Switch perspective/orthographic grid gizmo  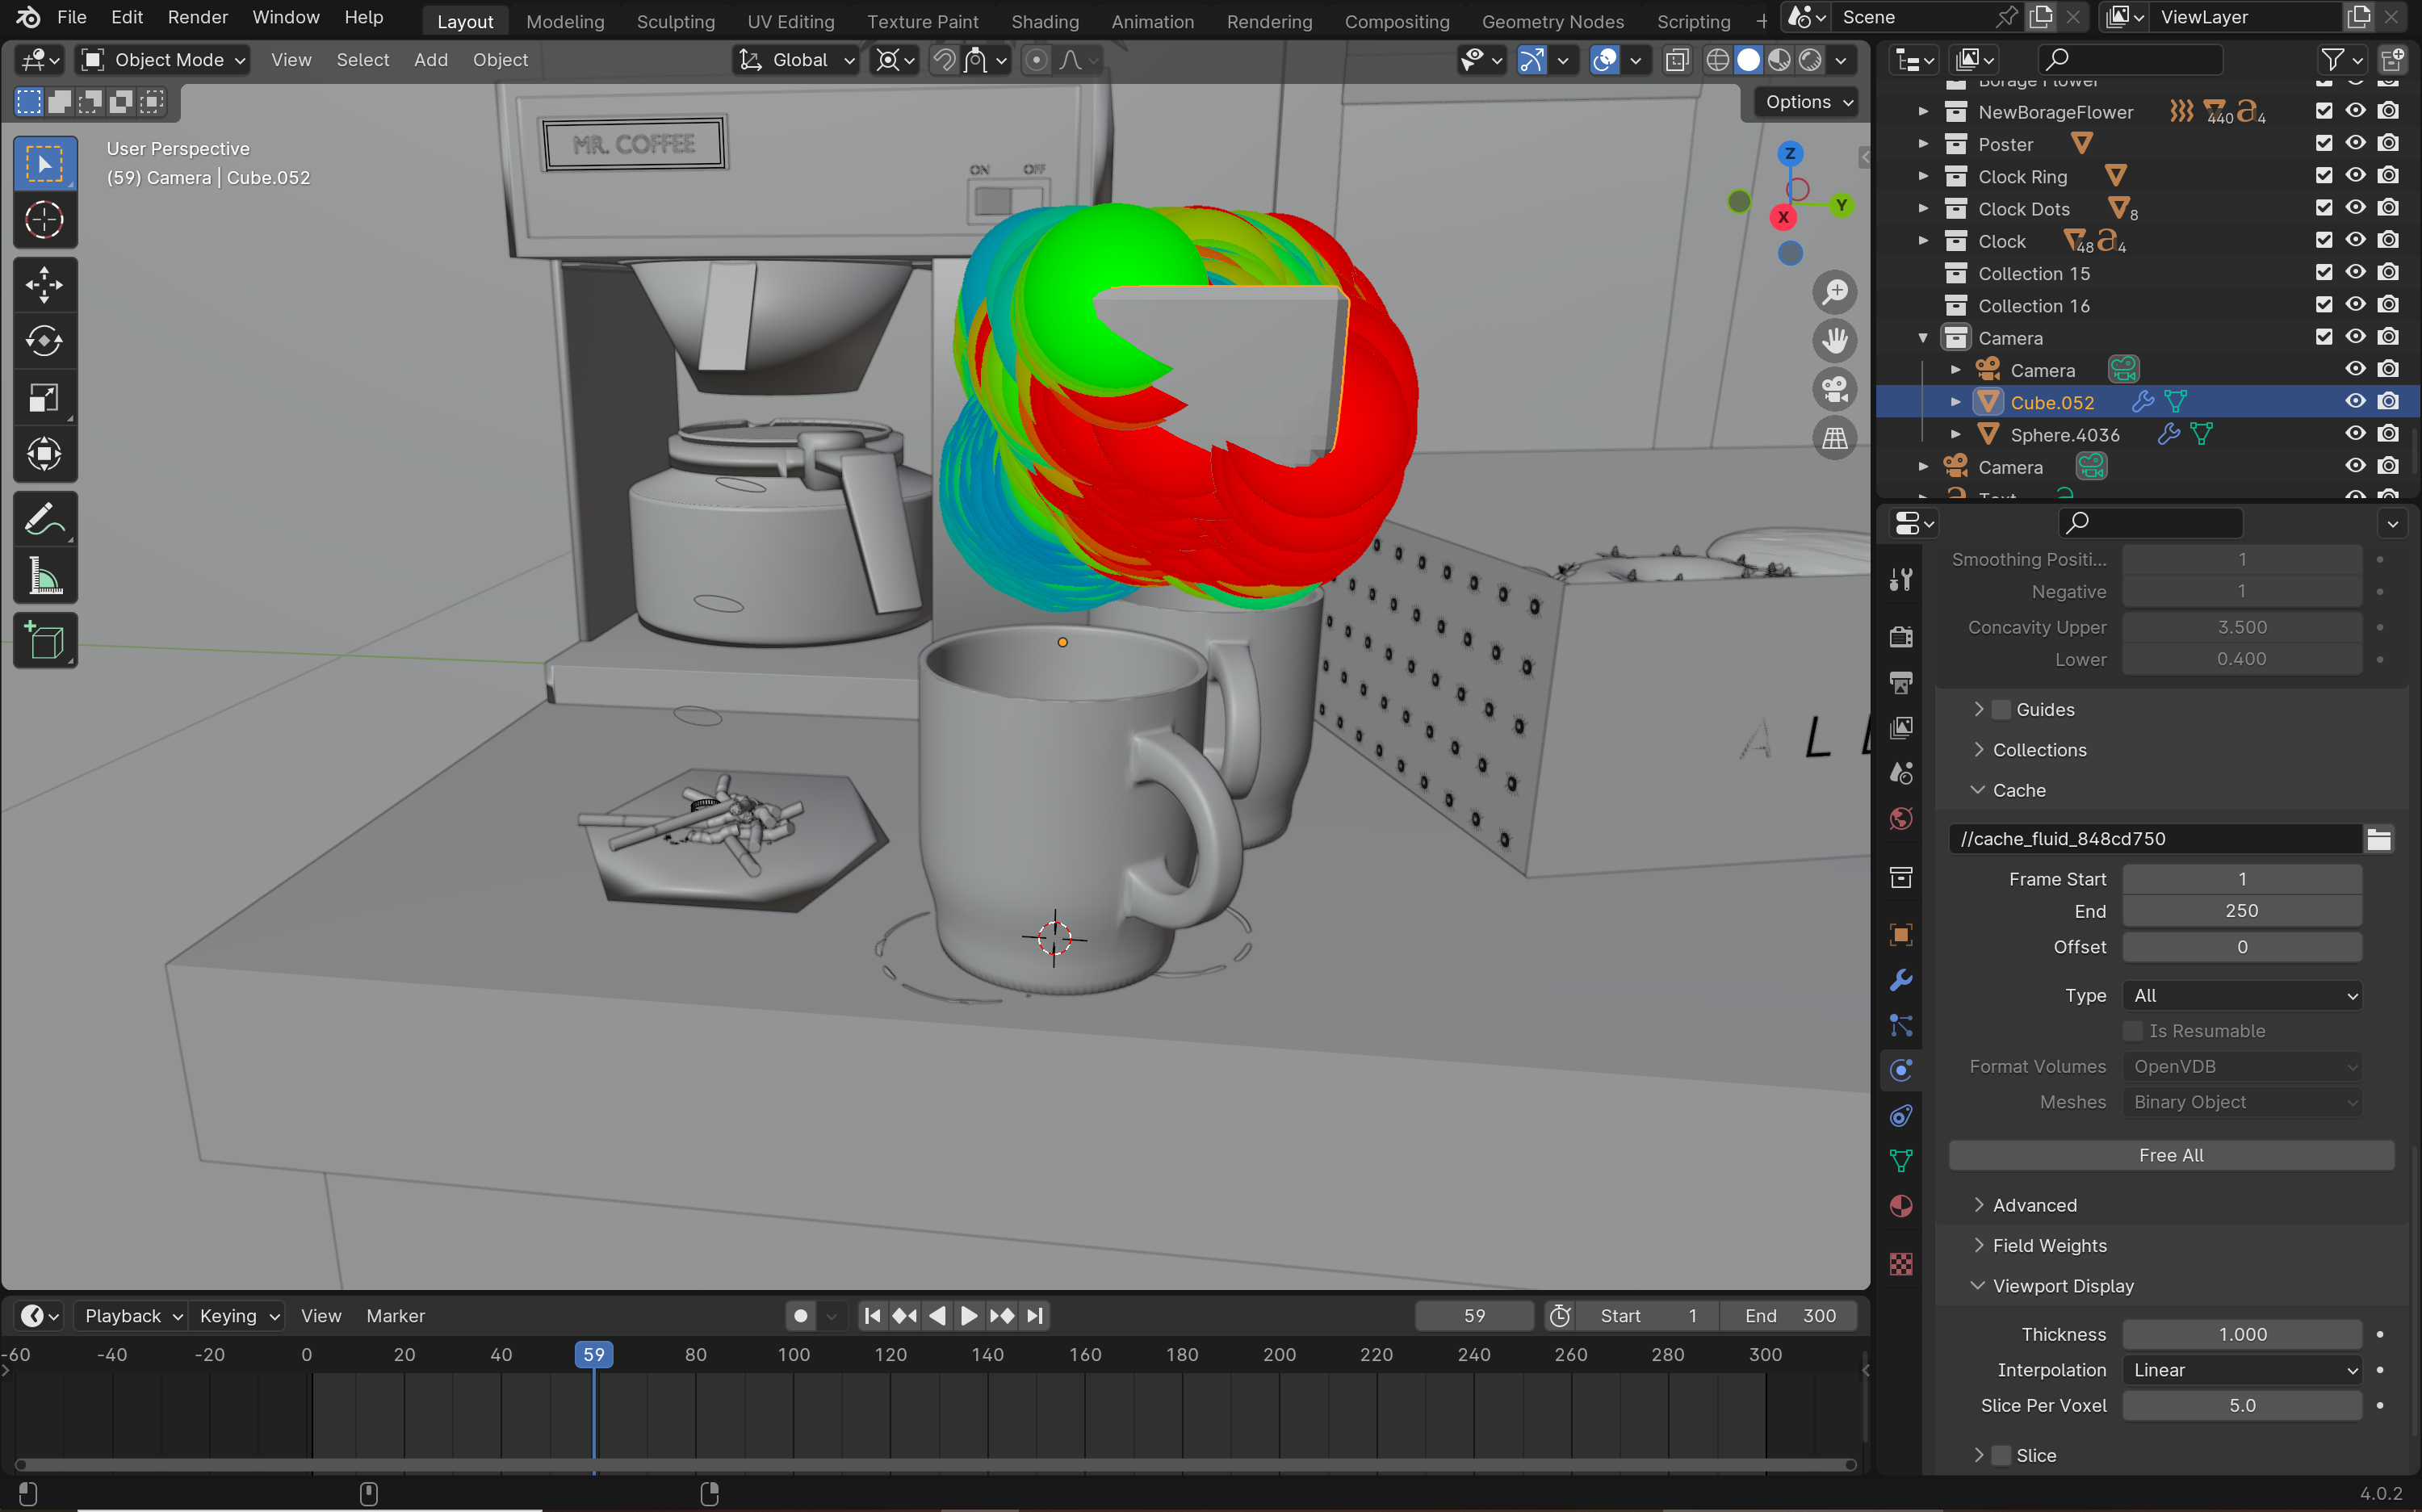tap(1834, 438)
